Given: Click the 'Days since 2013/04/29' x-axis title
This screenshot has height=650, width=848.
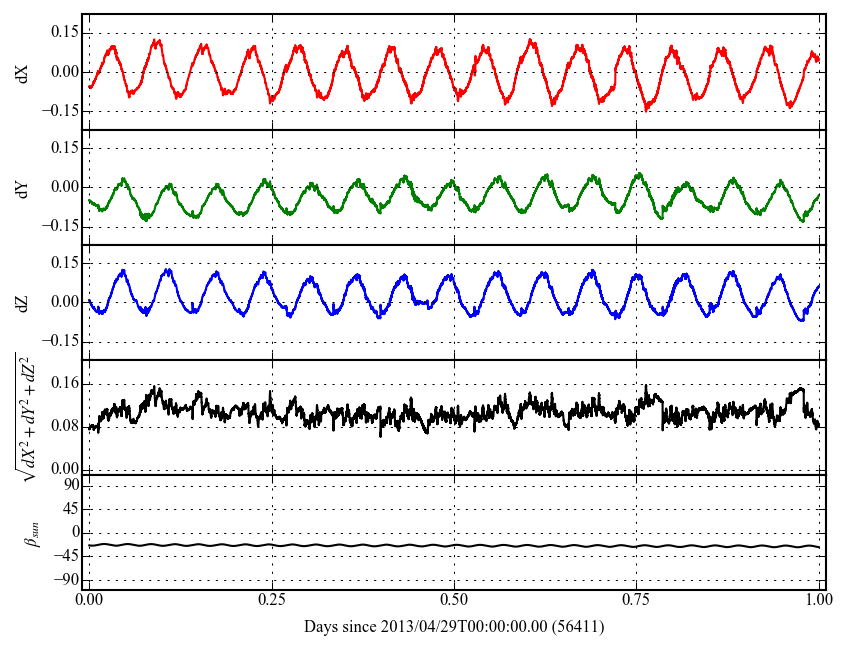Looking at the screenshot, I should [x=453, y=627].
